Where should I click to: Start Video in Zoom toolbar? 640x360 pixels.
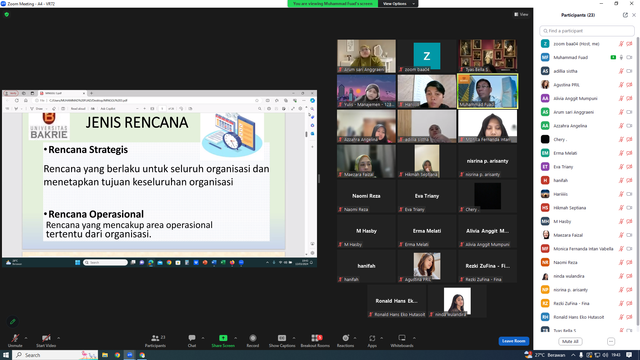click(x=46, y=340)
